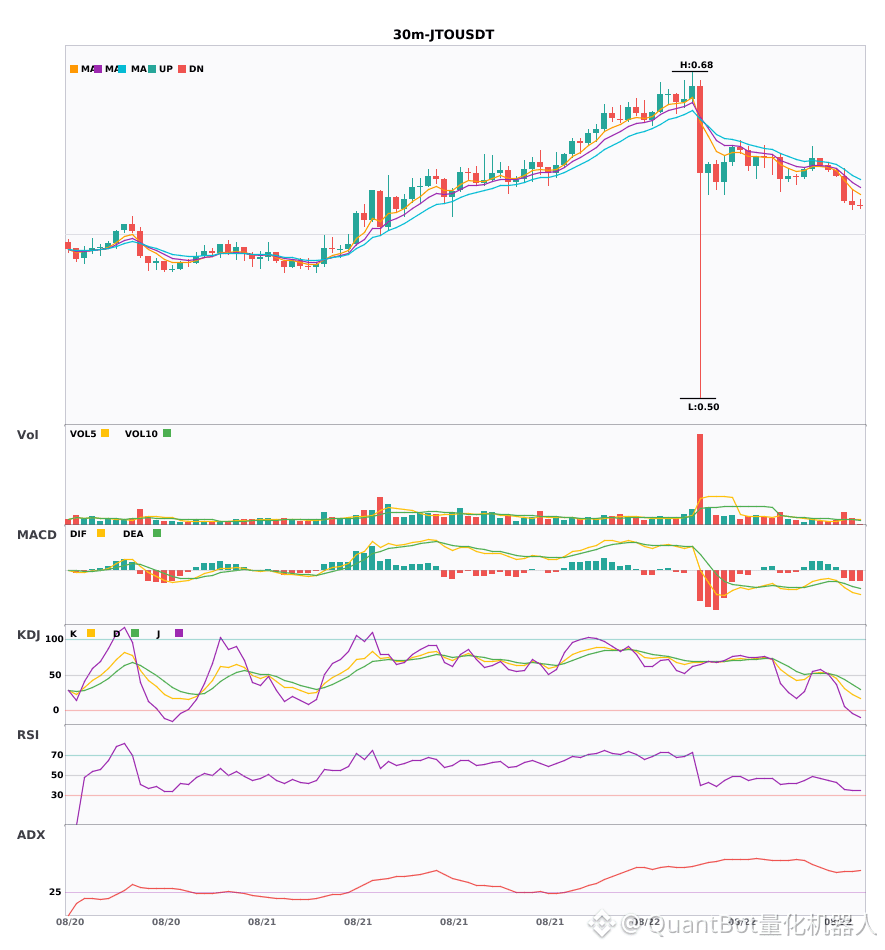This screenshot has width=885, height=950.
Task: Click the K legend letter in KDJ panel
Action: coord(73,634)
